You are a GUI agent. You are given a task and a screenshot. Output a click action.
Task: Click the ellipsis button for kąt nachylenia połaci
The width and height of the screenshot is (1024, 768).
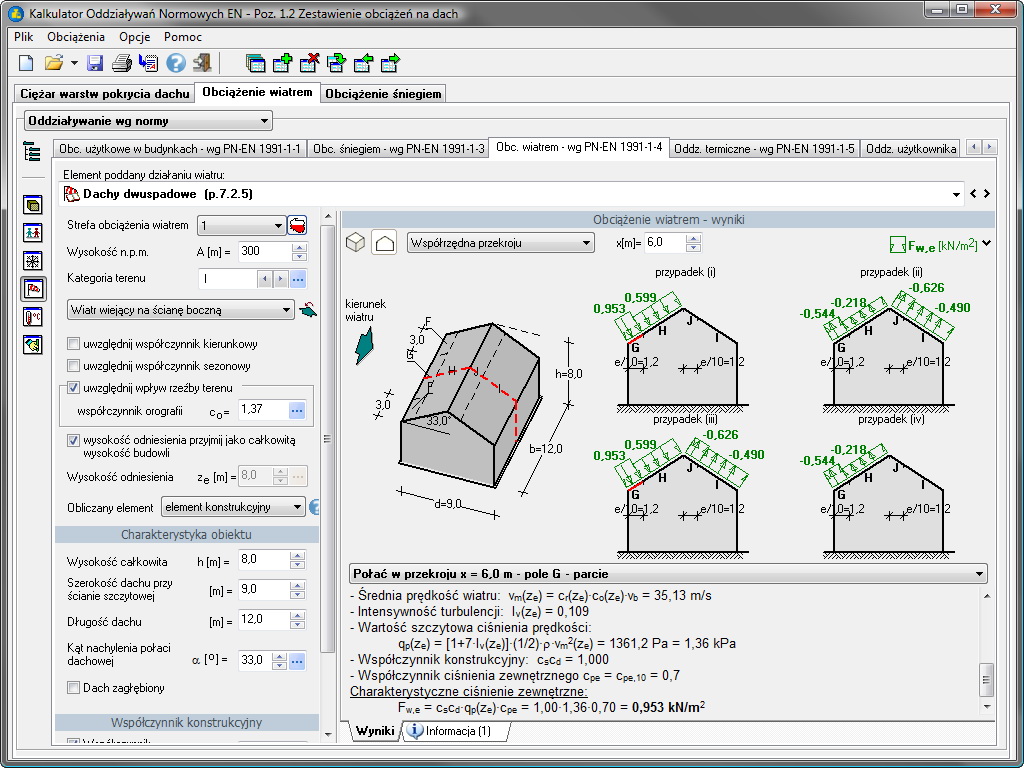[x=296, y=662]
